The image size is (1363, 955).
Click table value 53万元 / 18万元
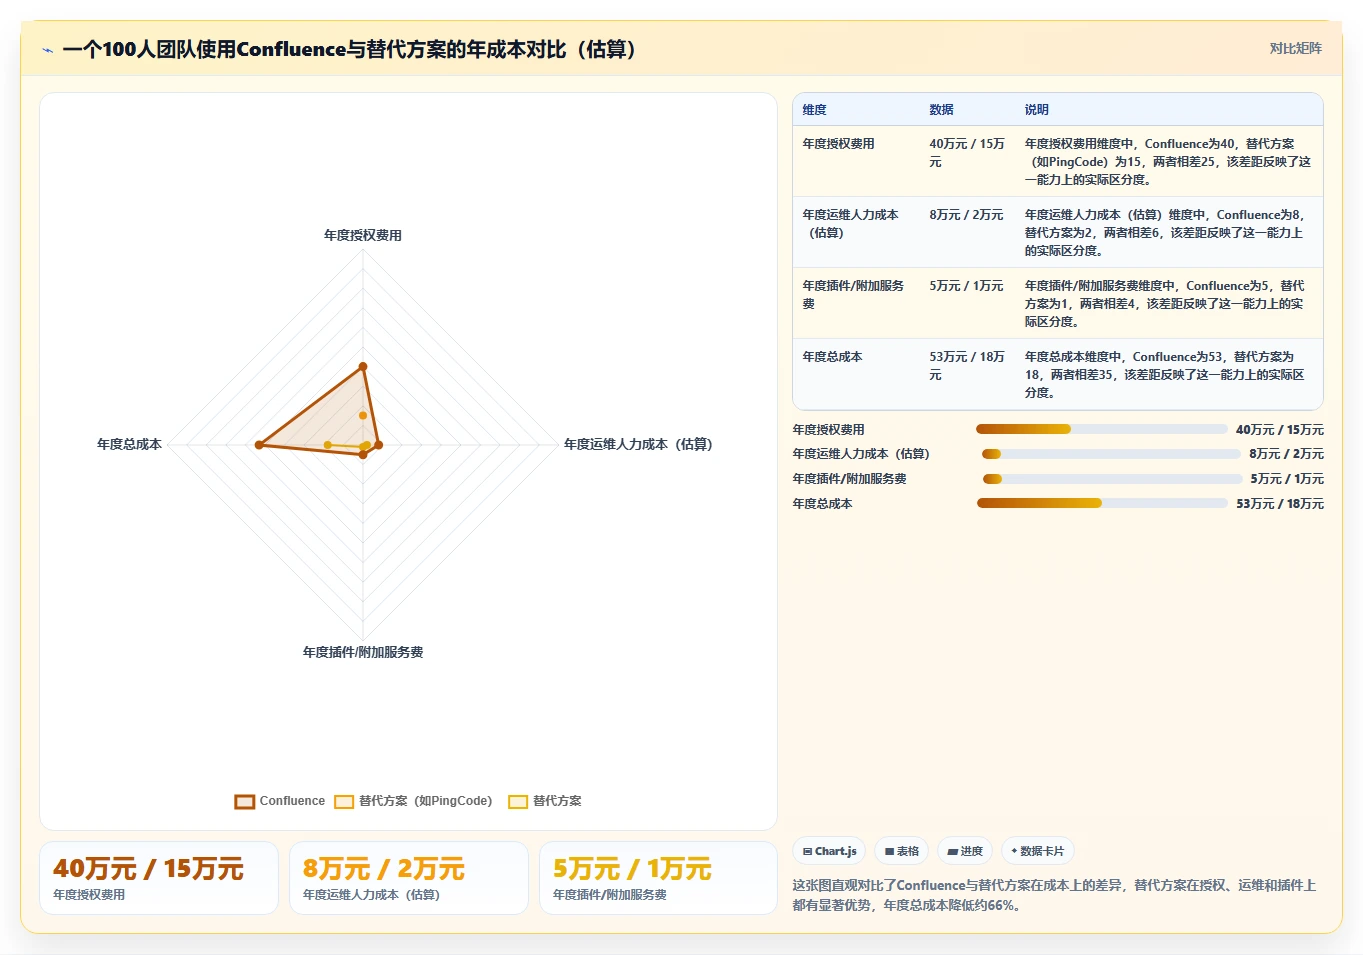(x=967, y=366)
